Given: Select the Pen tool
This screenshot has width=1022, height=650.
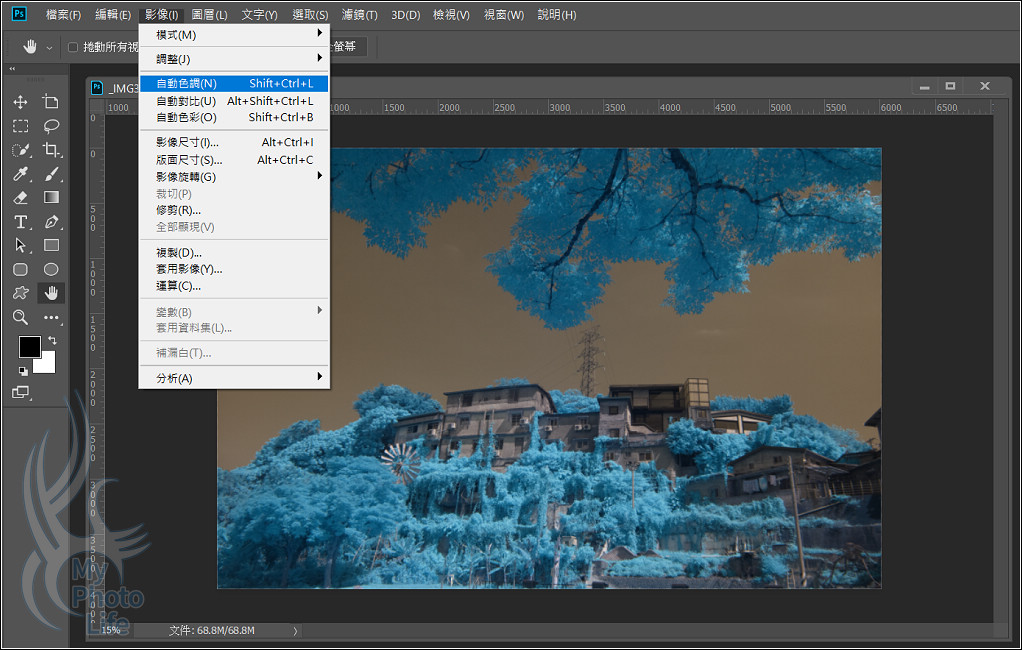Looking at the screenshot, I should (51, 222).
